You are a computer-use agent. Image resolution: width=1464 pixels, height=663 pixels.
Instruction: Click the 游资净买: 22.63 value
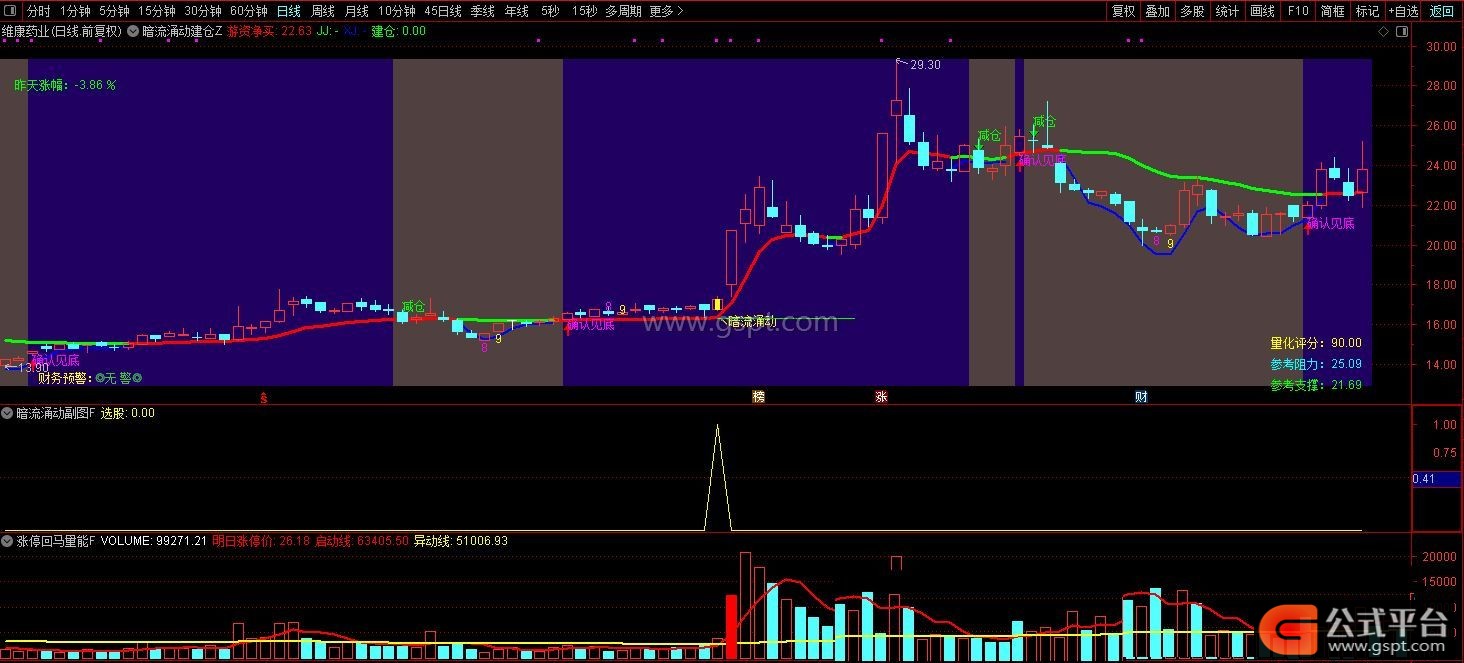270,31
